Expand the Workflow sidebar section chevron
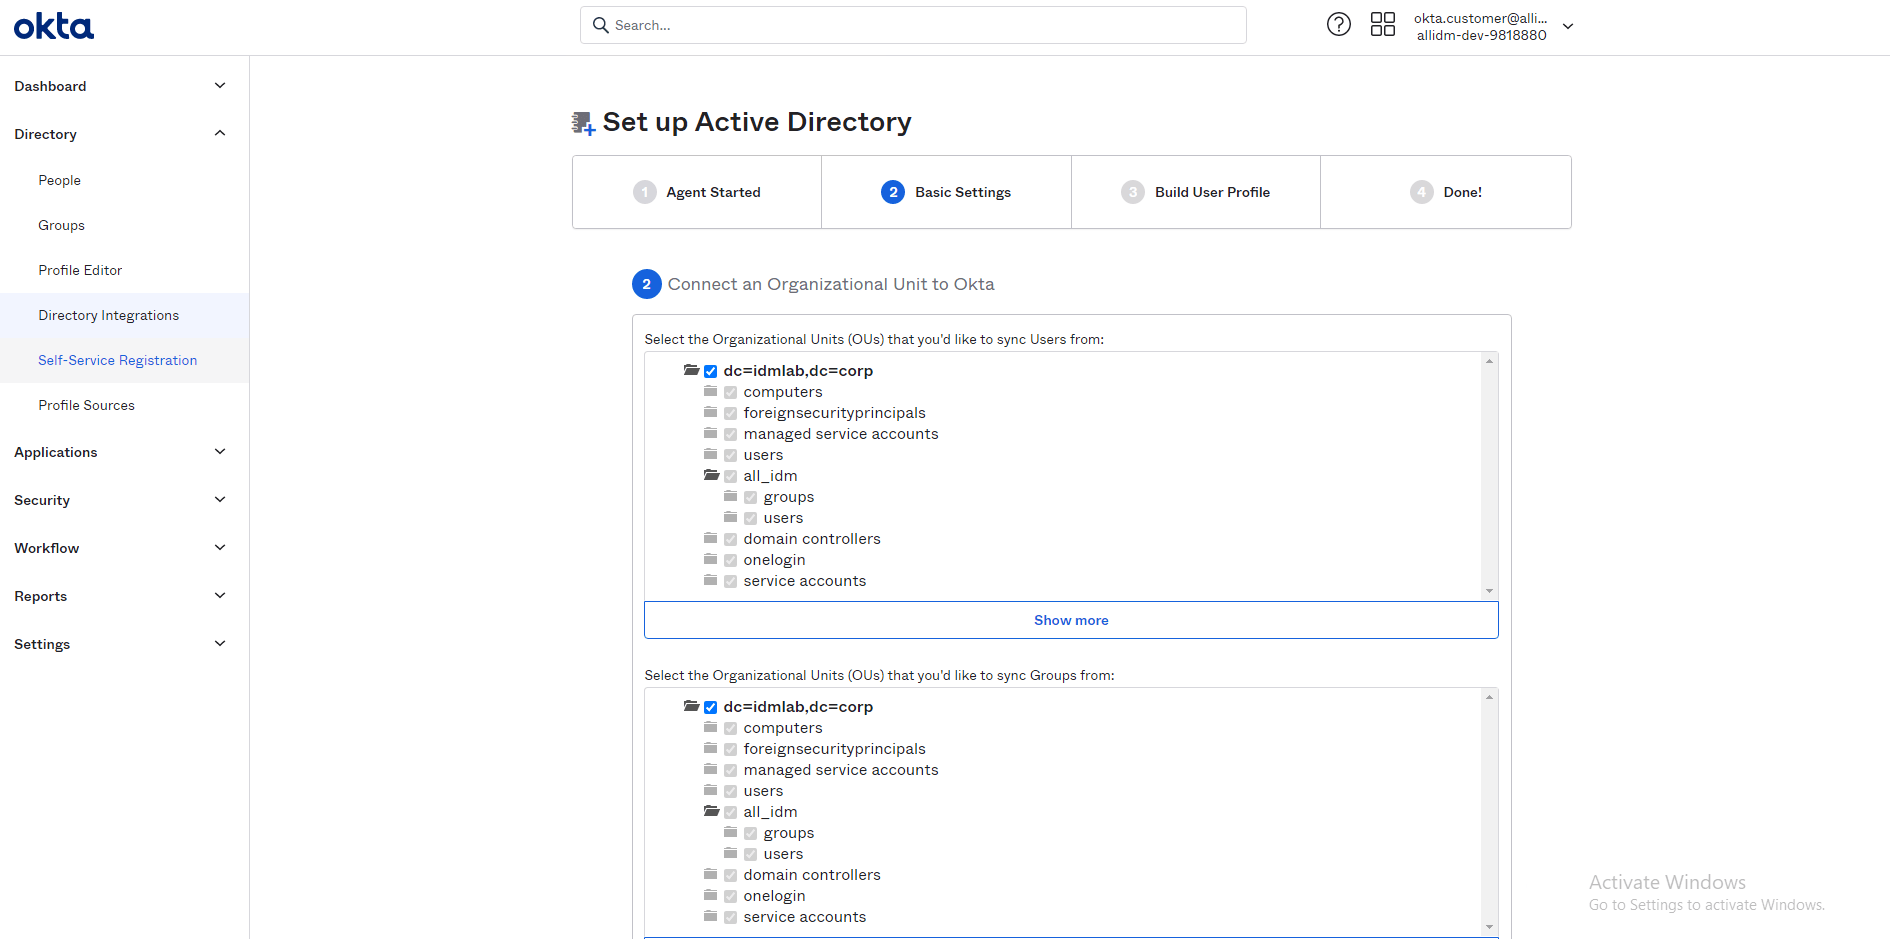 (x=220, y=548)
